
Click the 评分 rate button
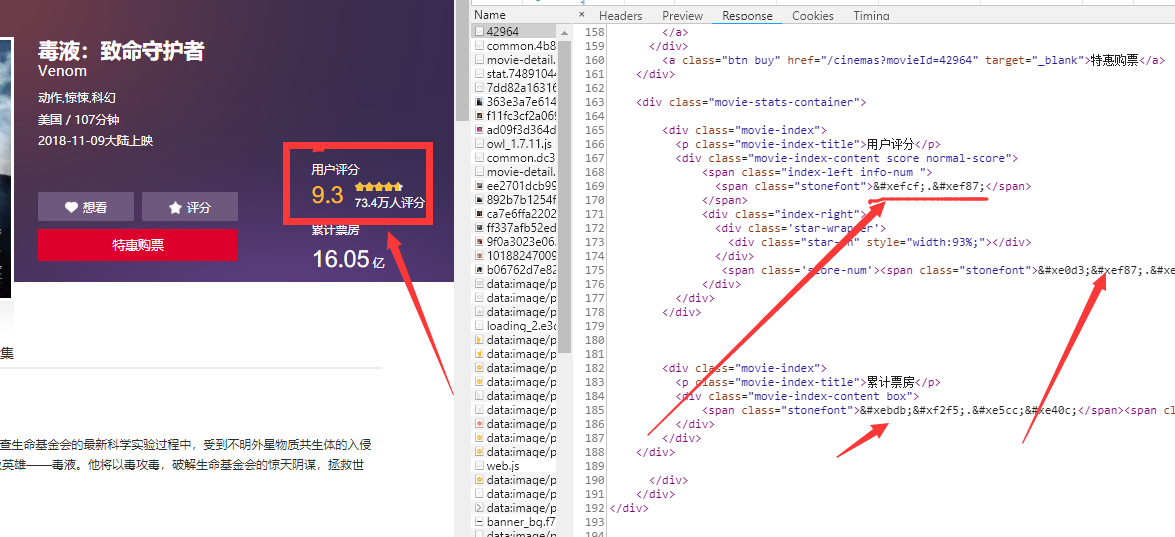tap(190, 207)
